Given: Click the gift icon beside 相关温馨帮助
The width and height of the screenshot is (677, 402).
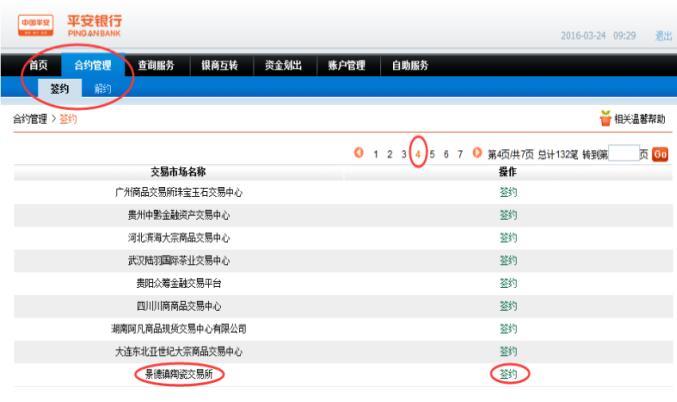Looking at the screenshot, I should [x=605, y=120].
